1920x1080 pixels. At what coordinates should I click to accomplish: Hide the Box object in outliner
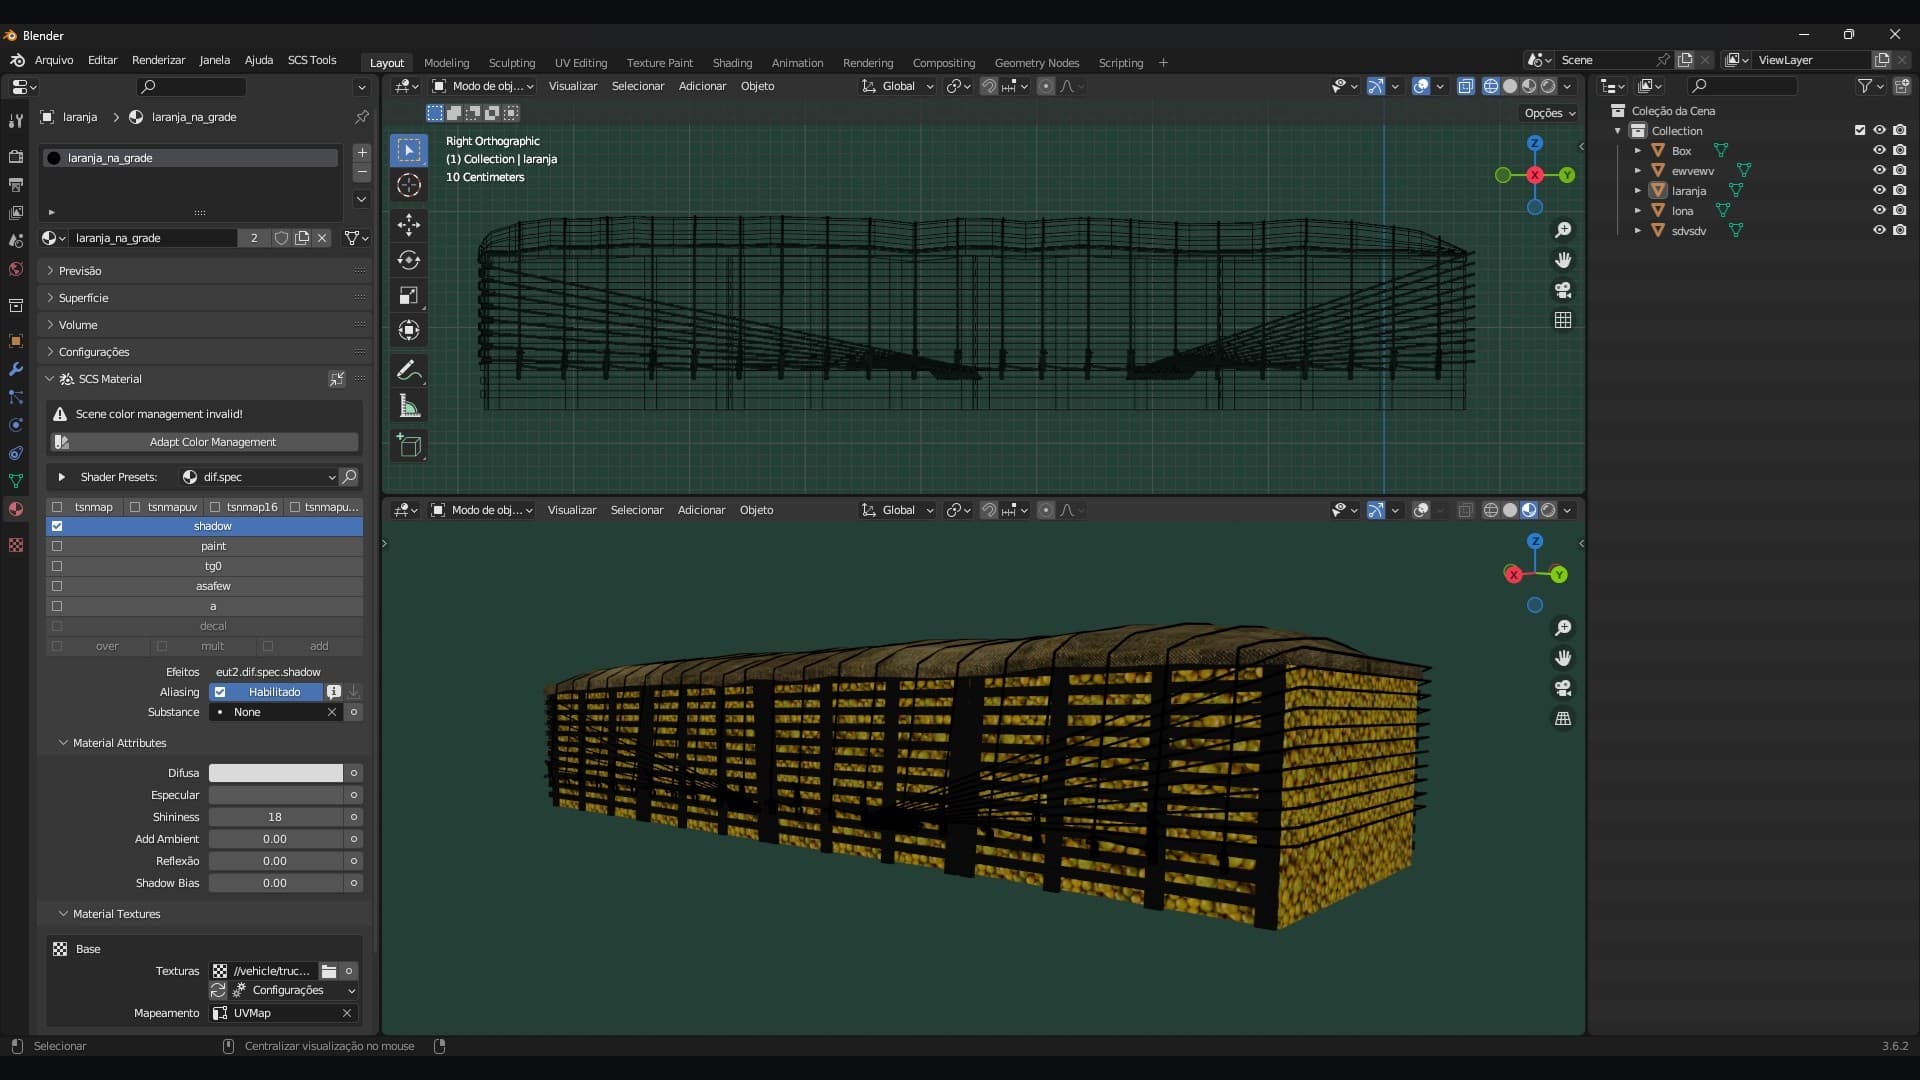click(x=1879, y=150)
